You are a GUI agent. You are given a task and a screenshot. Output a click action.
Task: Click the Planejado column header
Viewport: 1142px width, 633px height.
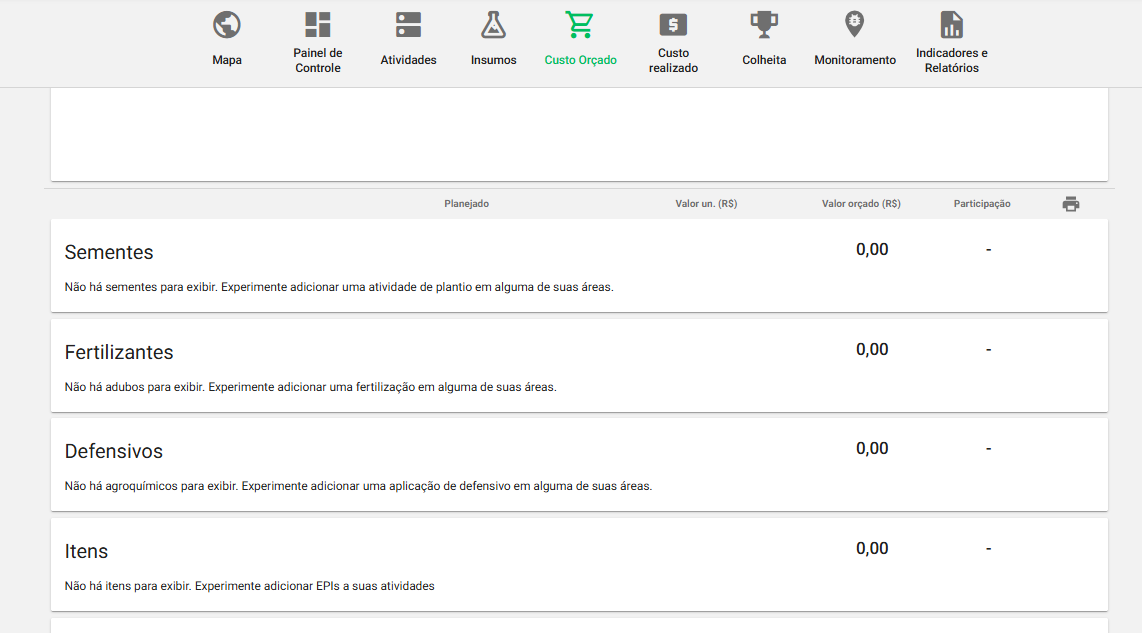click(x=466, y=204)
